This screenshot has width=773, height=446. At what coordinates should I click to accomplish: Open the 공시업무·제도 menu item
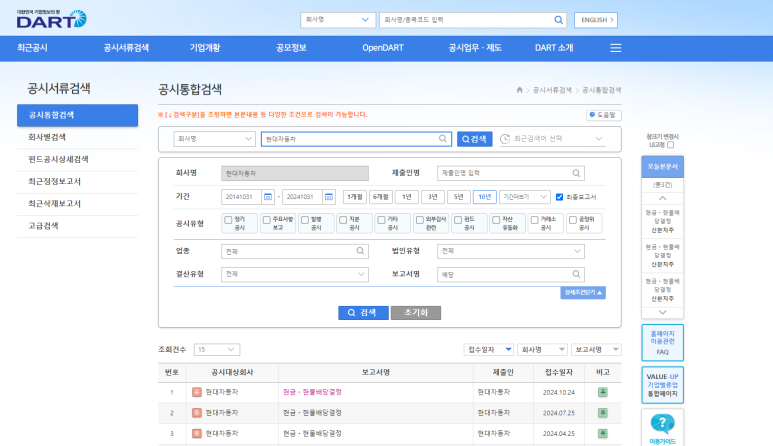tap(475, 48)
